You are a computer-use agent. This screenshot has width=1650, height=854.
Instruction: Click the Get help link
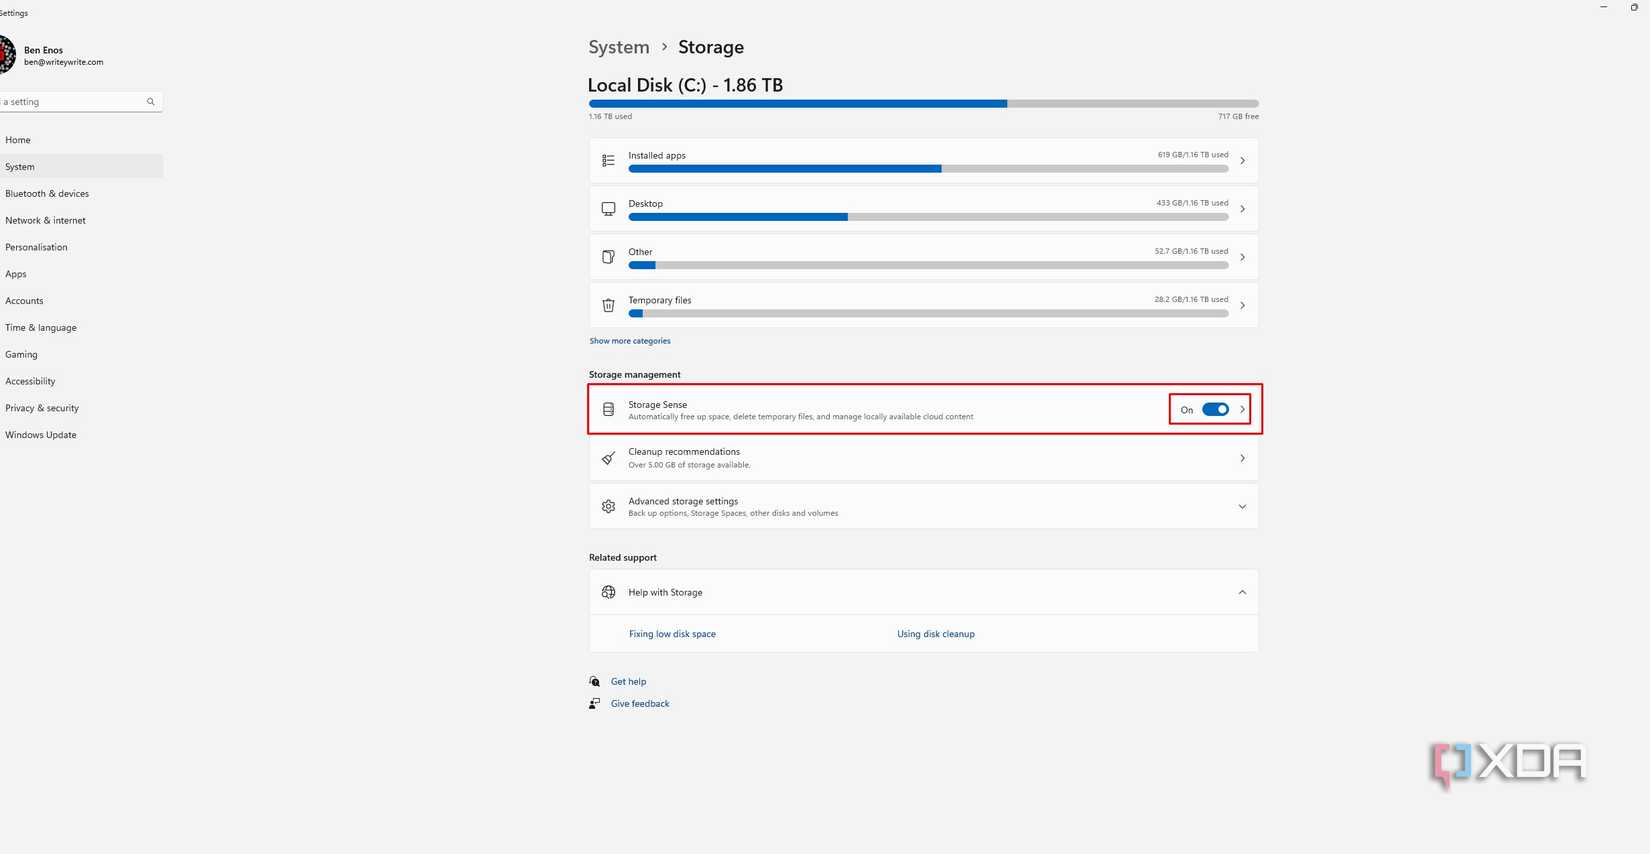tap(628, 682)
